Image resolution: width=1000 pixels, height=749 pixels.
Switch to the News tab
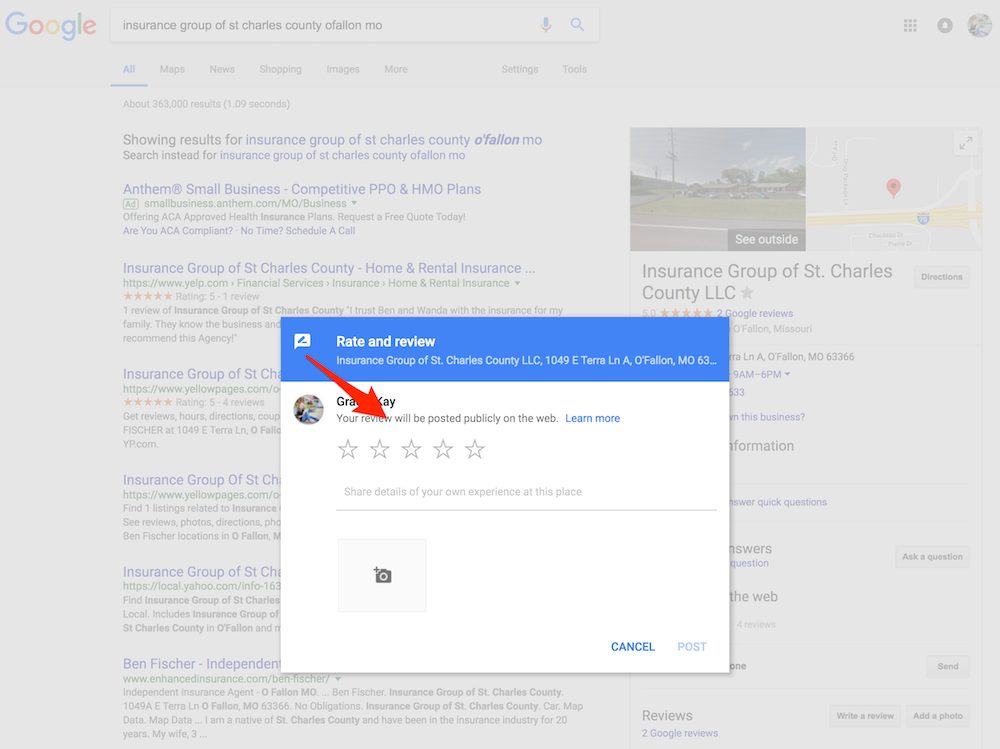[222, 69]
